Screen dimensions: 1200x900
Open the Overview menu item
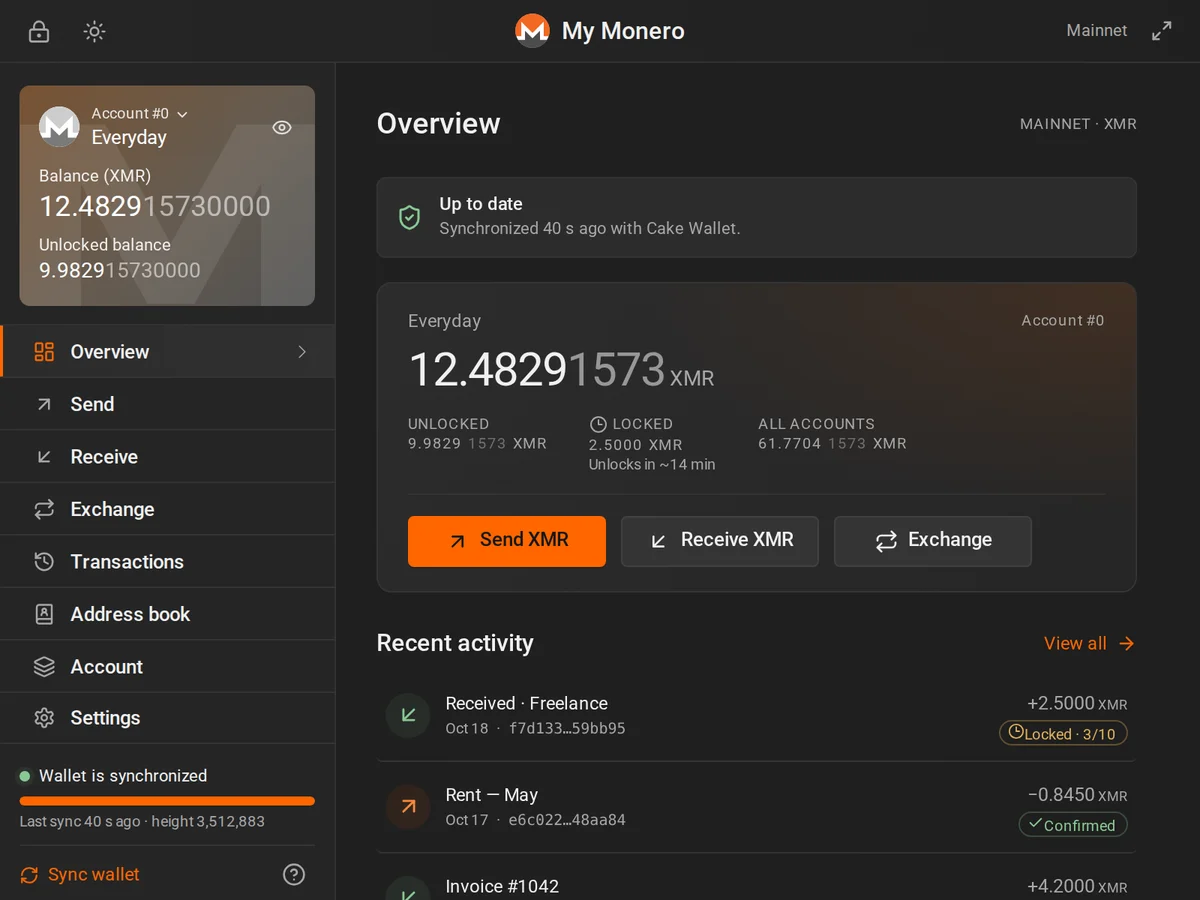click(168, 352)
